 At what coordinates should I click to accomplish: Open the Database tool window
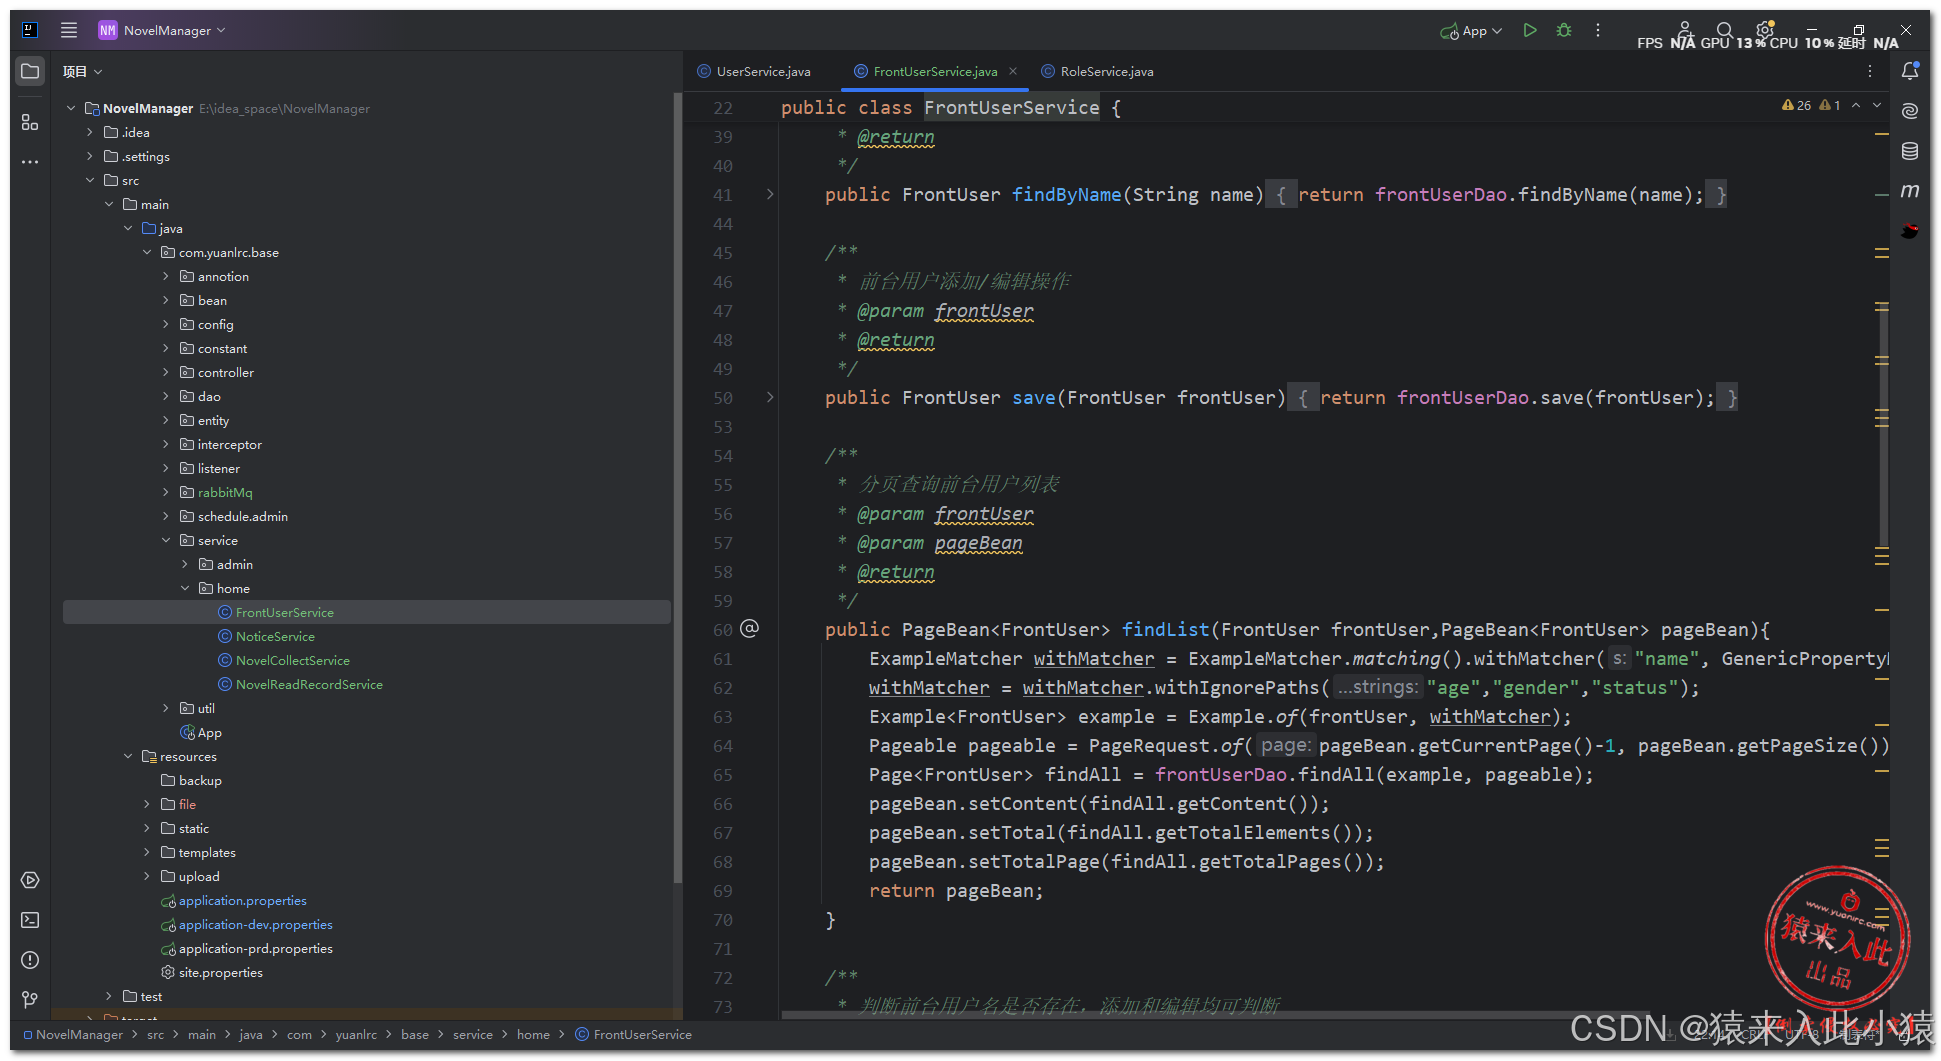point(1910,151)
